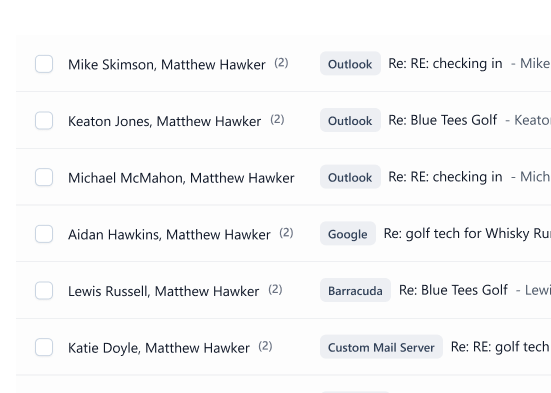551x393 pixels.
Task: Open Katie Doyle's 'Re: RE: golf tech' email
Action: click(x=500, y=347)
